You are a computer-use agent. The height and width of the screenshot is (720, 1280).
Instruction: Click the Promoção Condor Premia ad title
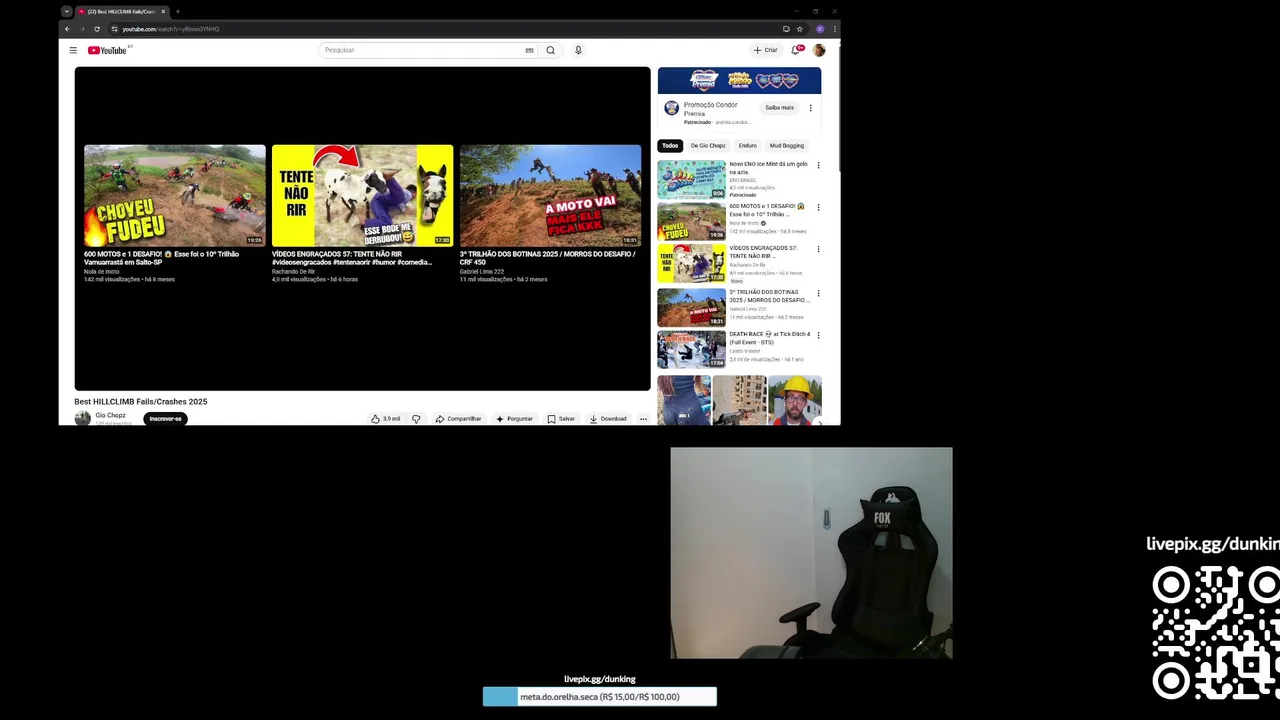[x=710, y=109]
